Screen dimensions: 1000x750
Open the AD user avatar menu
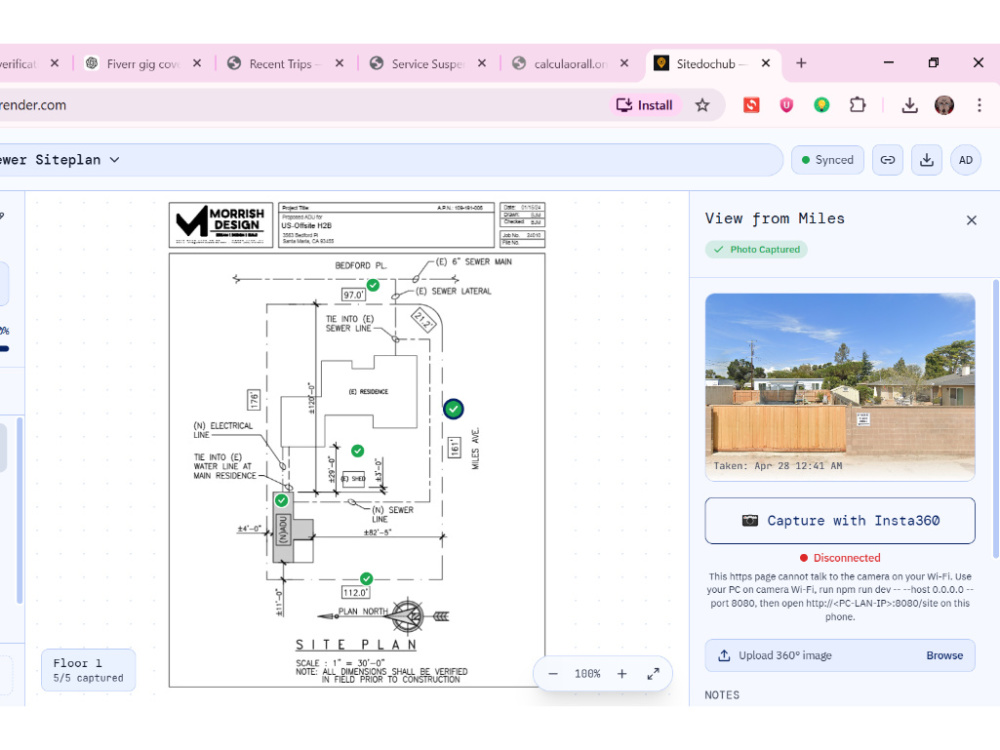[966, 160]
